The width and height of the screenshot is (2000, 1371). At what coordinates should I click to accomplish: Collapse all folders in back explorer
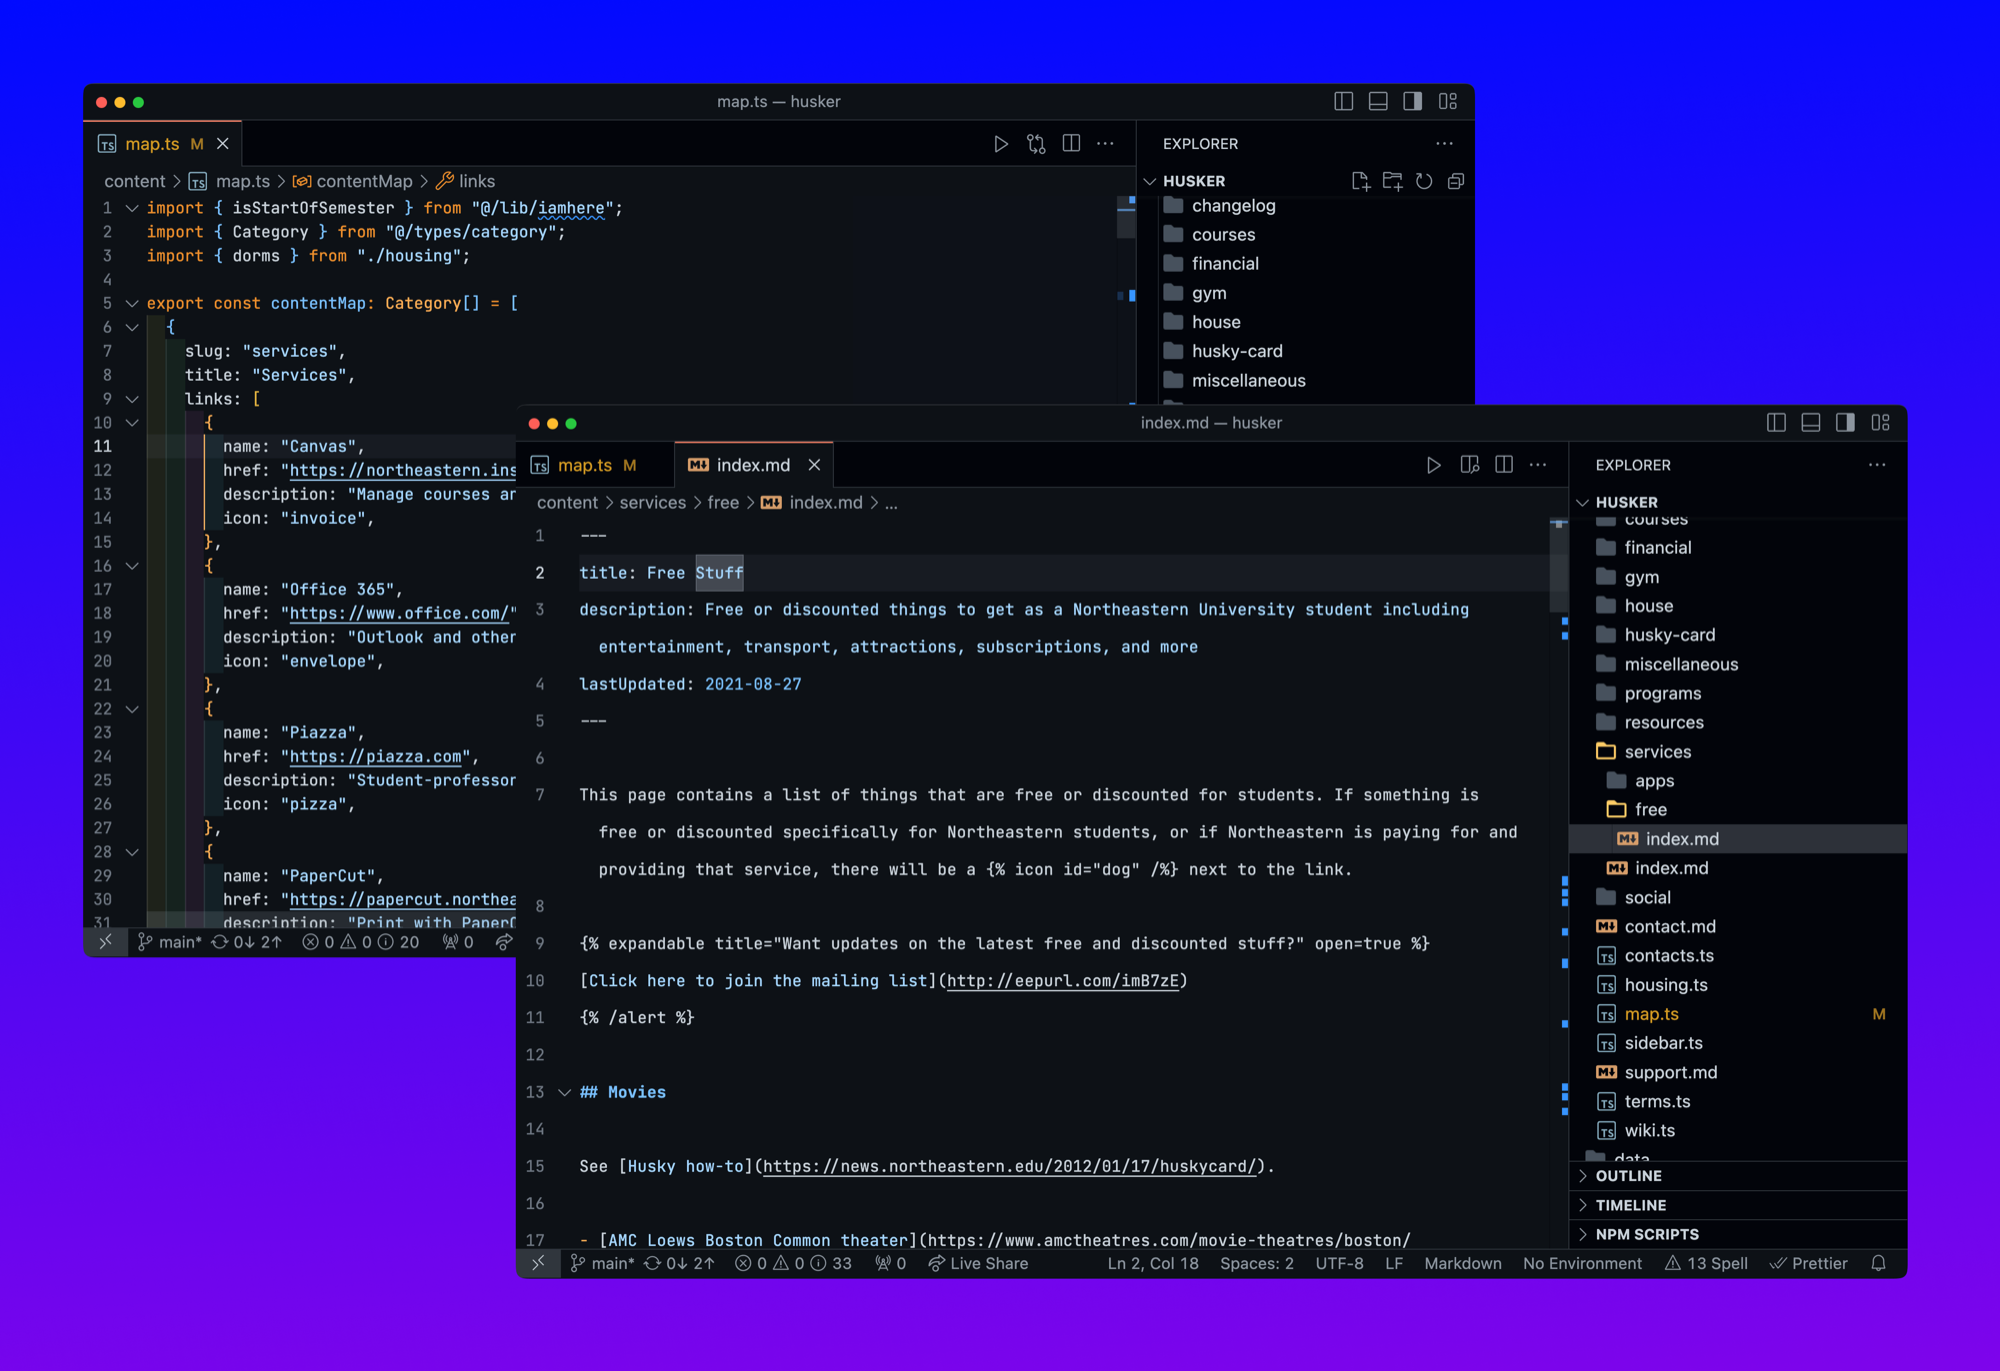pos(1456,181)
